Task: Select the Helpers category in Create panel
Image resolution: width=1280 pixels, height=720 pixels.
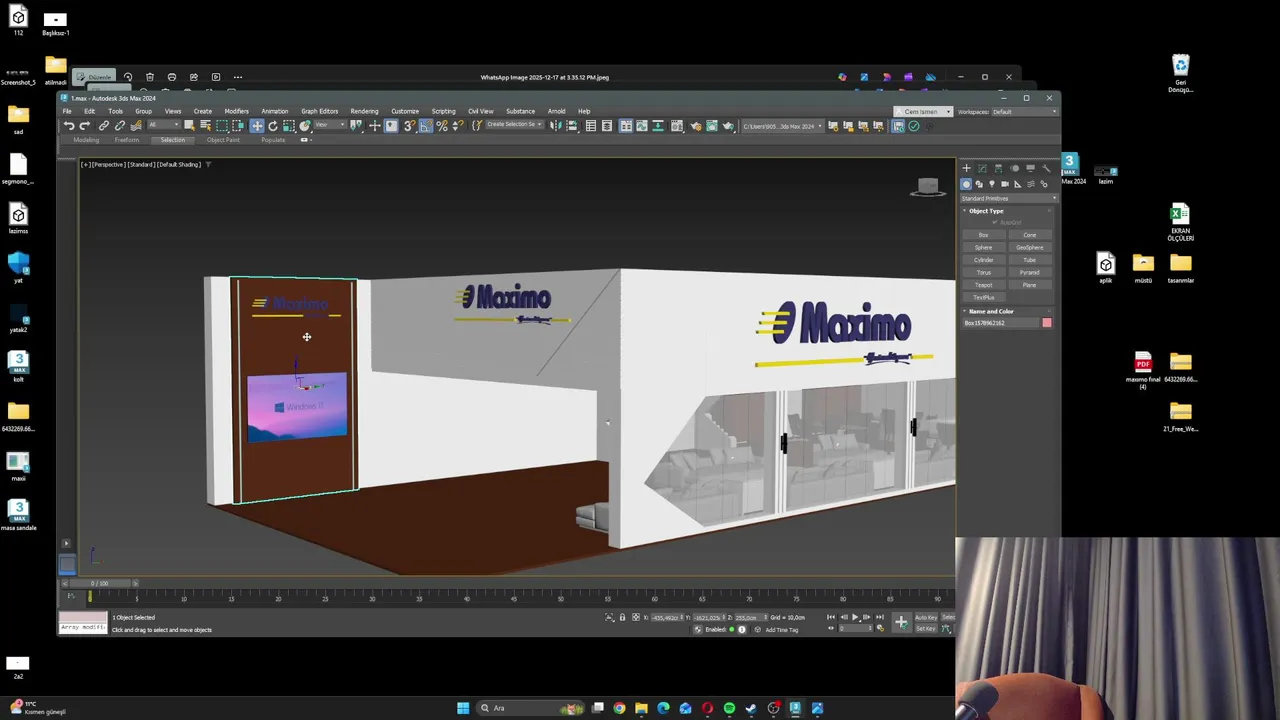Action: click(x=1018, y=184)
